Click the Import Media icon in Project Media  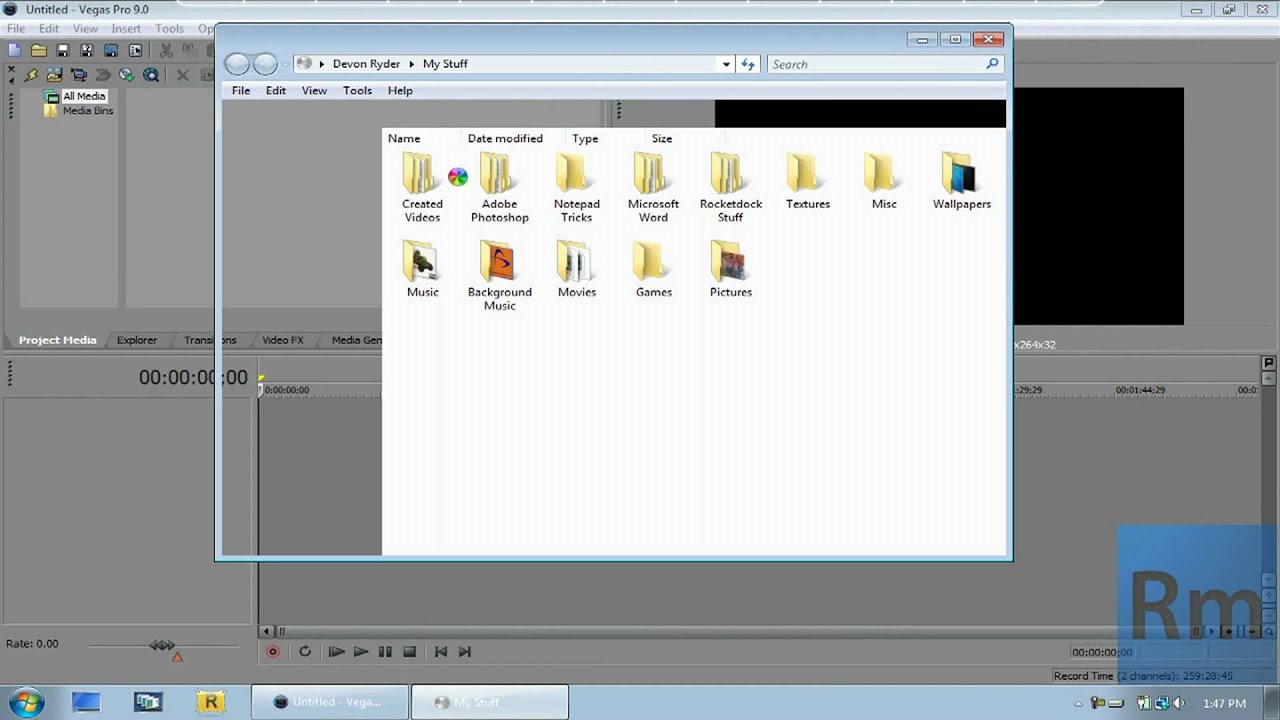pyautogui.click(x=54, y=75)
